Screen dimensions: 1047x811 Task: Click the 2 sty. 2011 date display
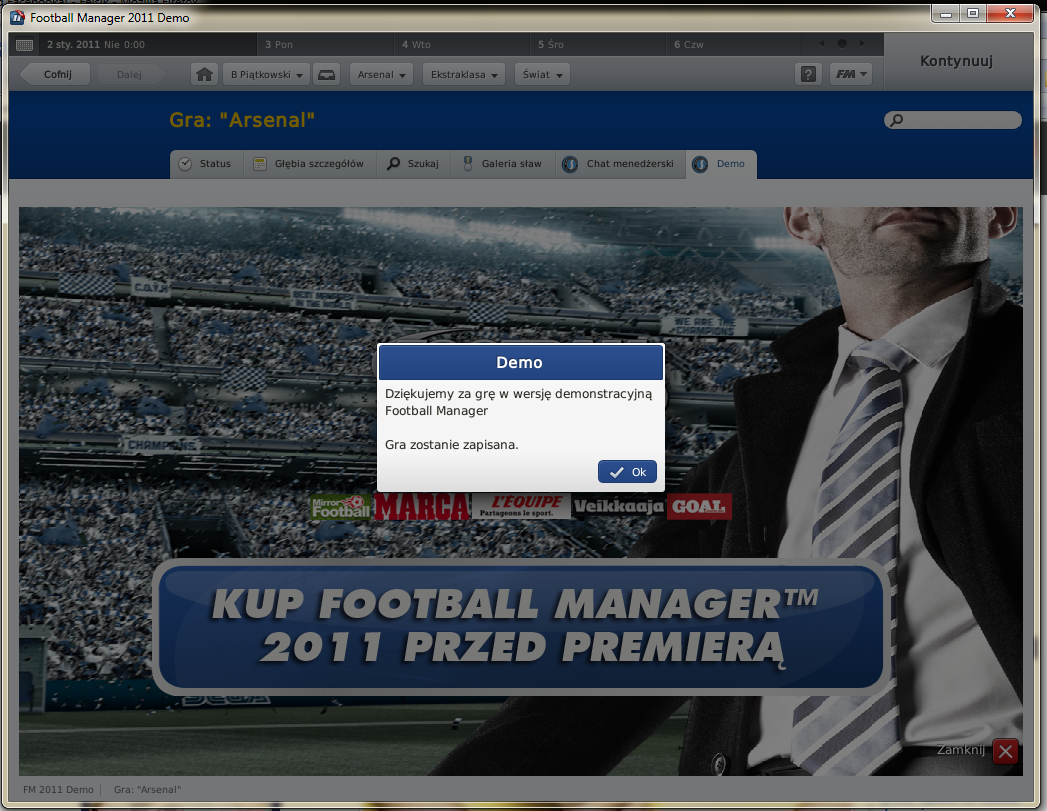(x=95, y=45)
